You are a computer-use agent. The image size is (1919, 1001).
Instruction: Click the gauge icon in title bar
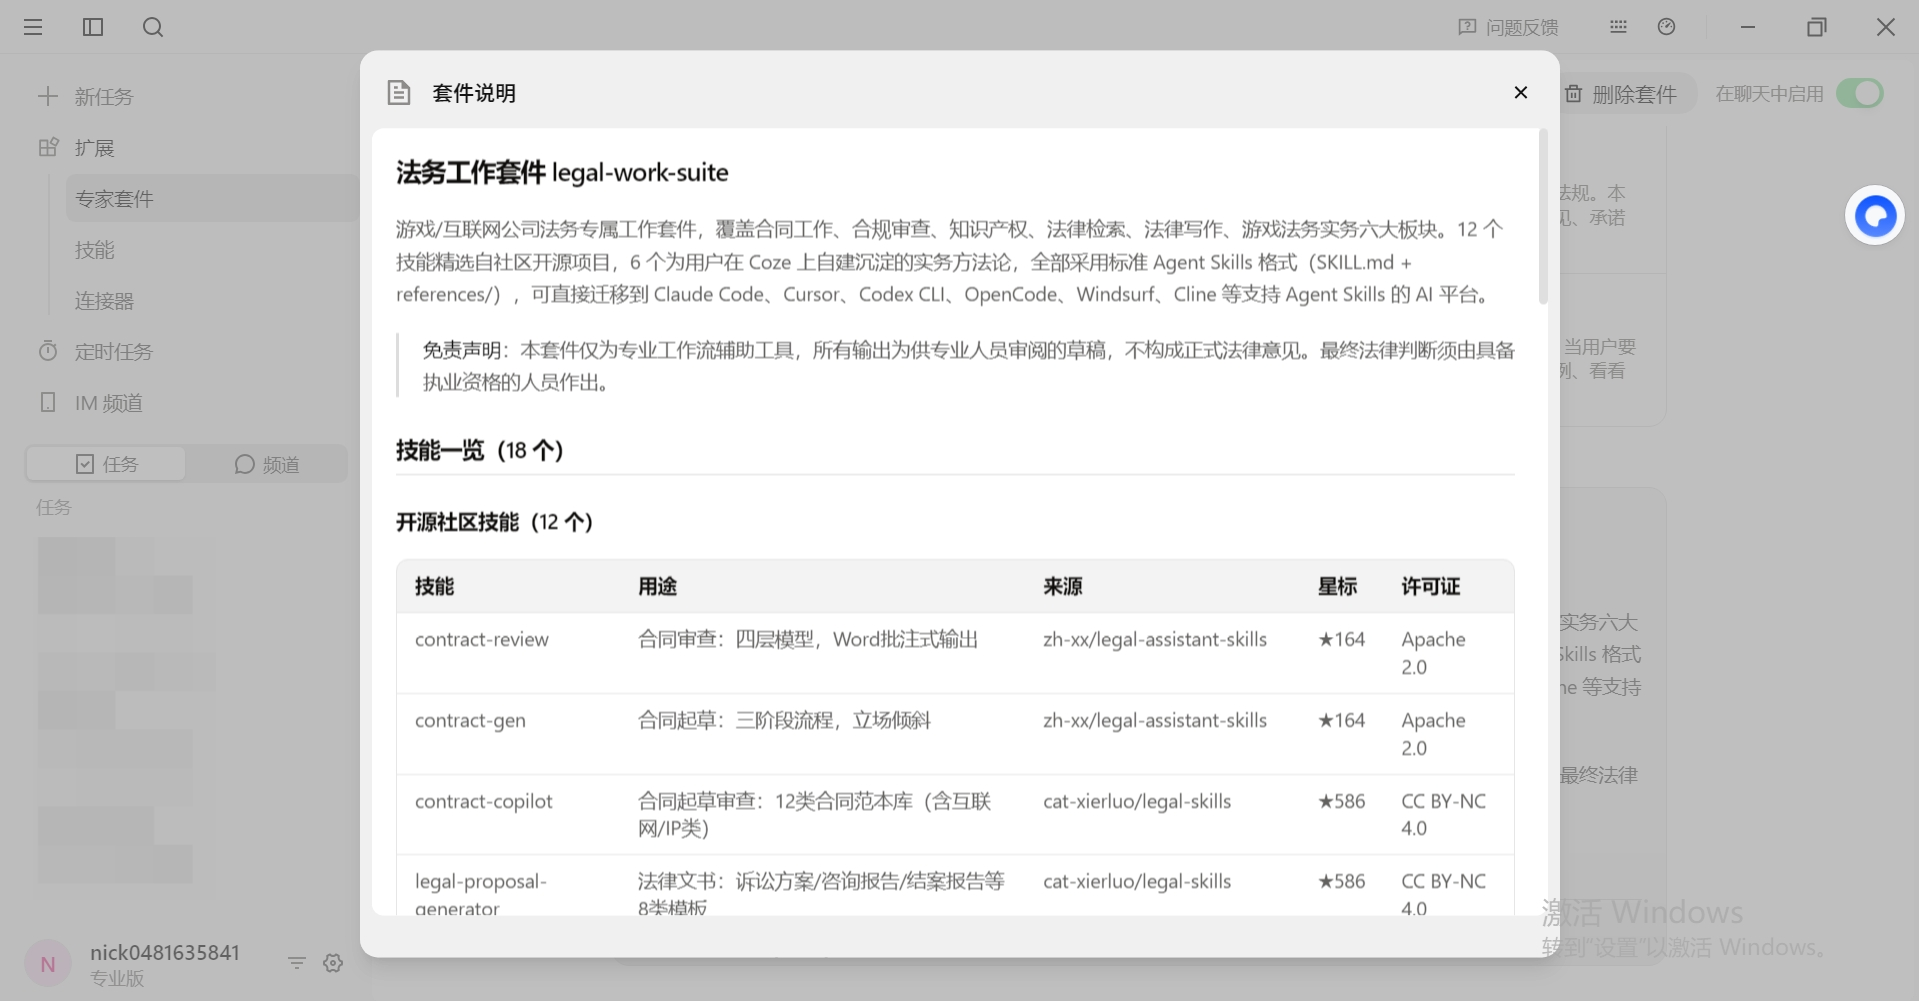(x=1666, y=27)
